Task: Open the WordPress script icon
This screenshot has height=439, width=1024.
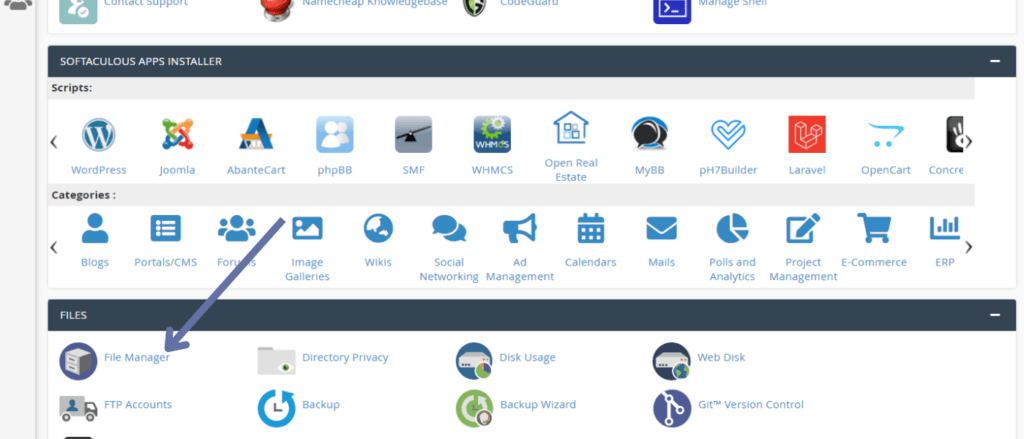Action: point(99,135)
